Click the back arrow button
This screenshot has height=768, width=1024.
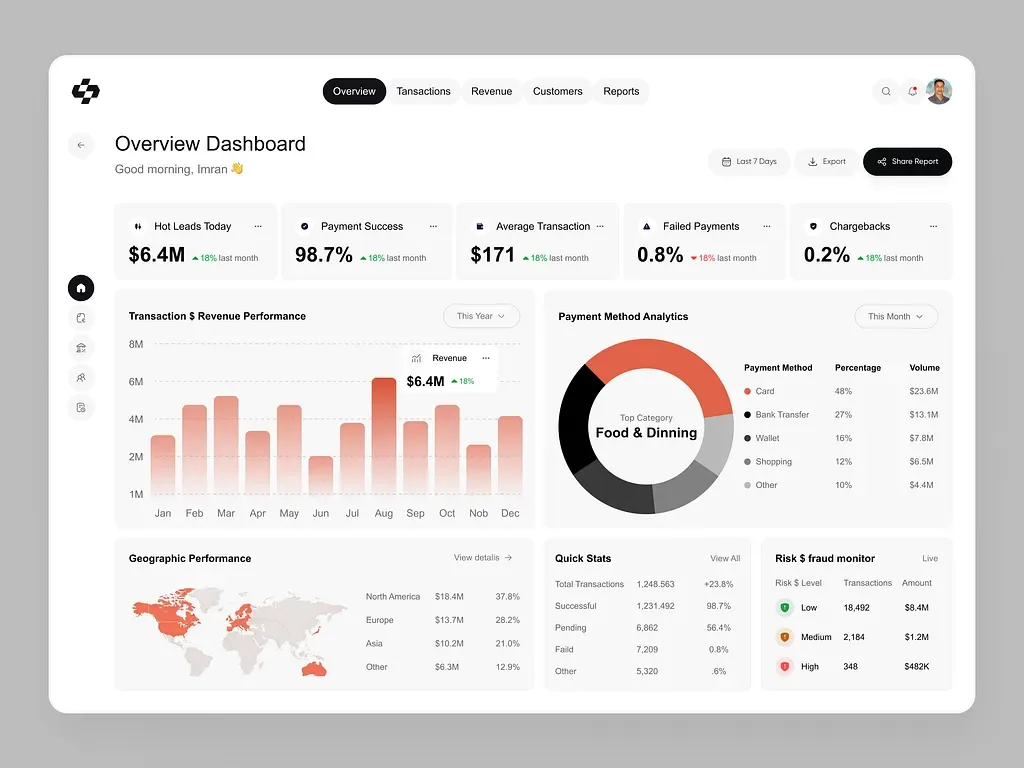tap(81, 145)
